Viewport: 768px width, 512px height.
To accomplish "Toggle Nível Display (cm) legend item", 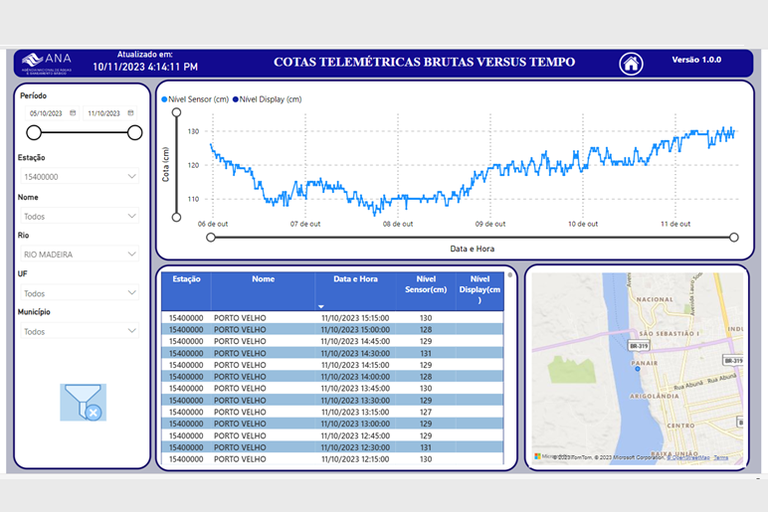I will [267, 99].
